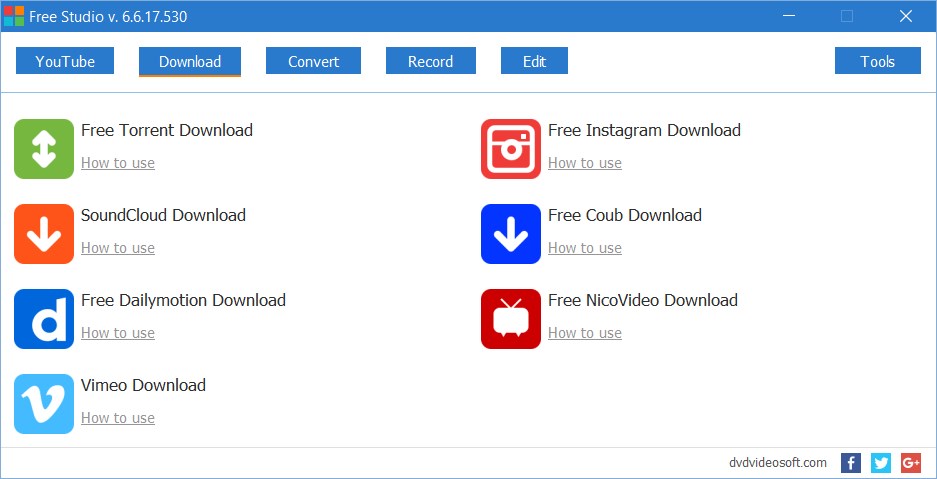The image size is (937, 479).
Task: Click the 'Free Coub Download' title
Action: 625,215
